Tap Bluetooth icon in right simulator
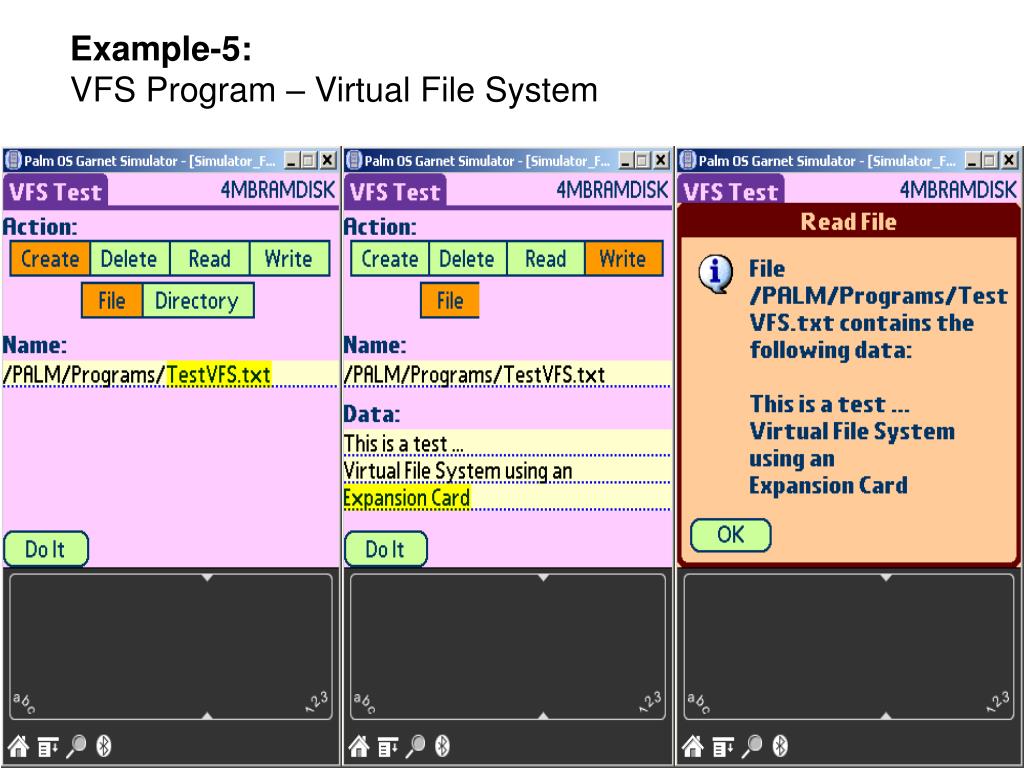The width and height of the screenshot is (1024, 768). point(781,746)
